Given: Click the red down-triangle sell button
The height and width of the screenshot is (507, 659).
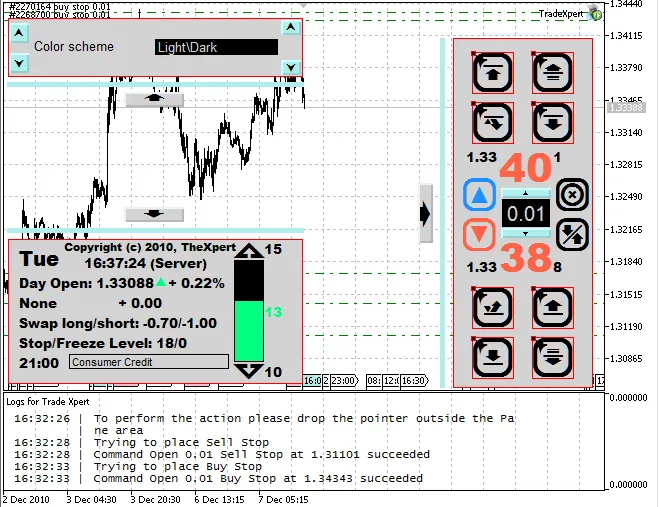Looking at the screenshot, I should click(x=481, y=235).
